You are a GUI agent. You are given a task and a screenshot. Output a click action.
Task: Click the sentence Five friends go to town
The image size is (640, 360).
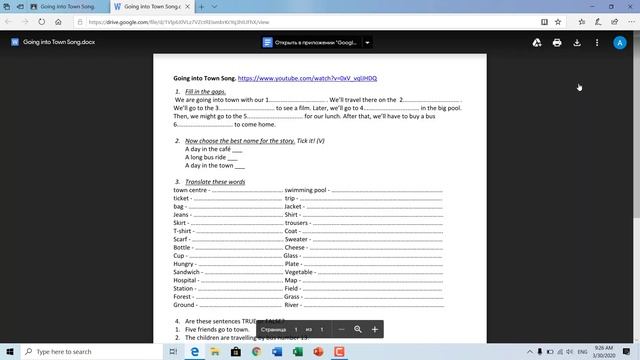217,329
